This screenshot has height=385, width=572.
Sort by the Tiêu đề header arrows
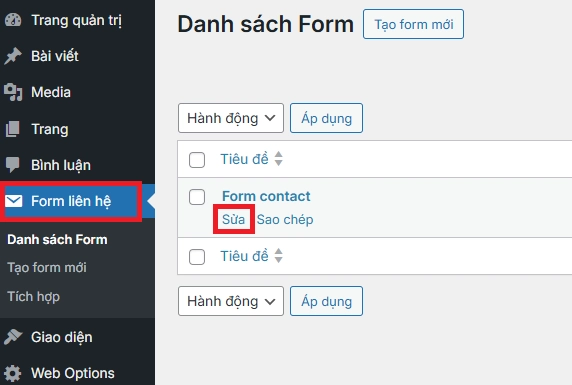[279, 159]
